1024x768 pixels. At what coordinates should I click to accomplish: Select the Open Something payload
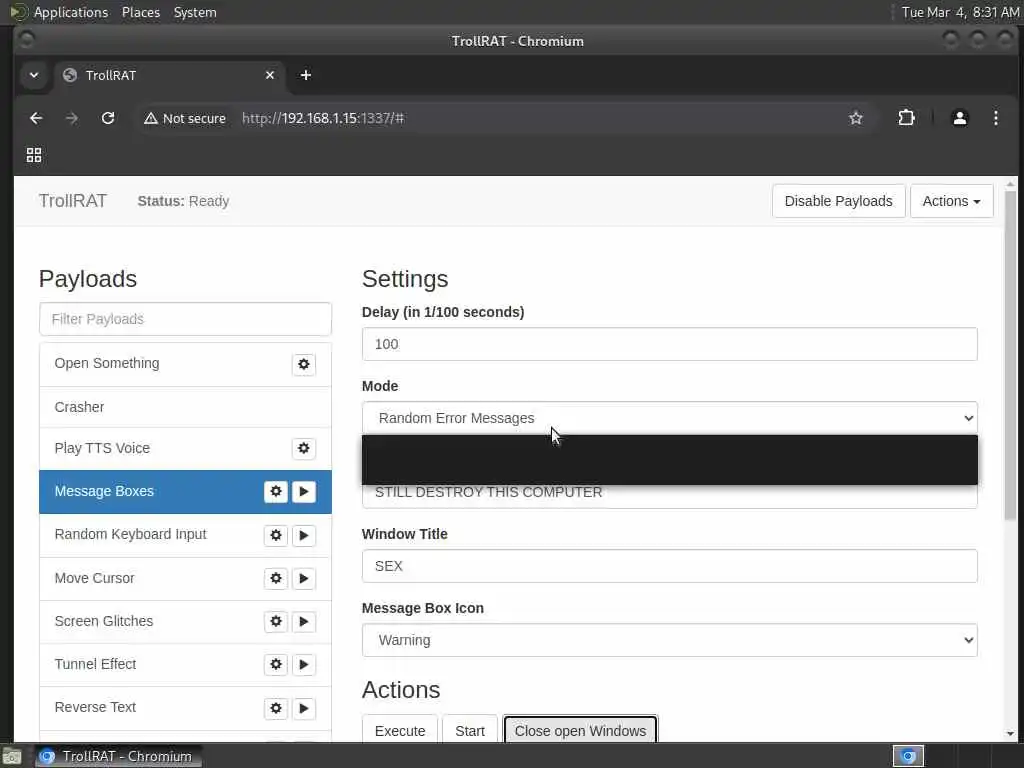[x=185, y=364]
